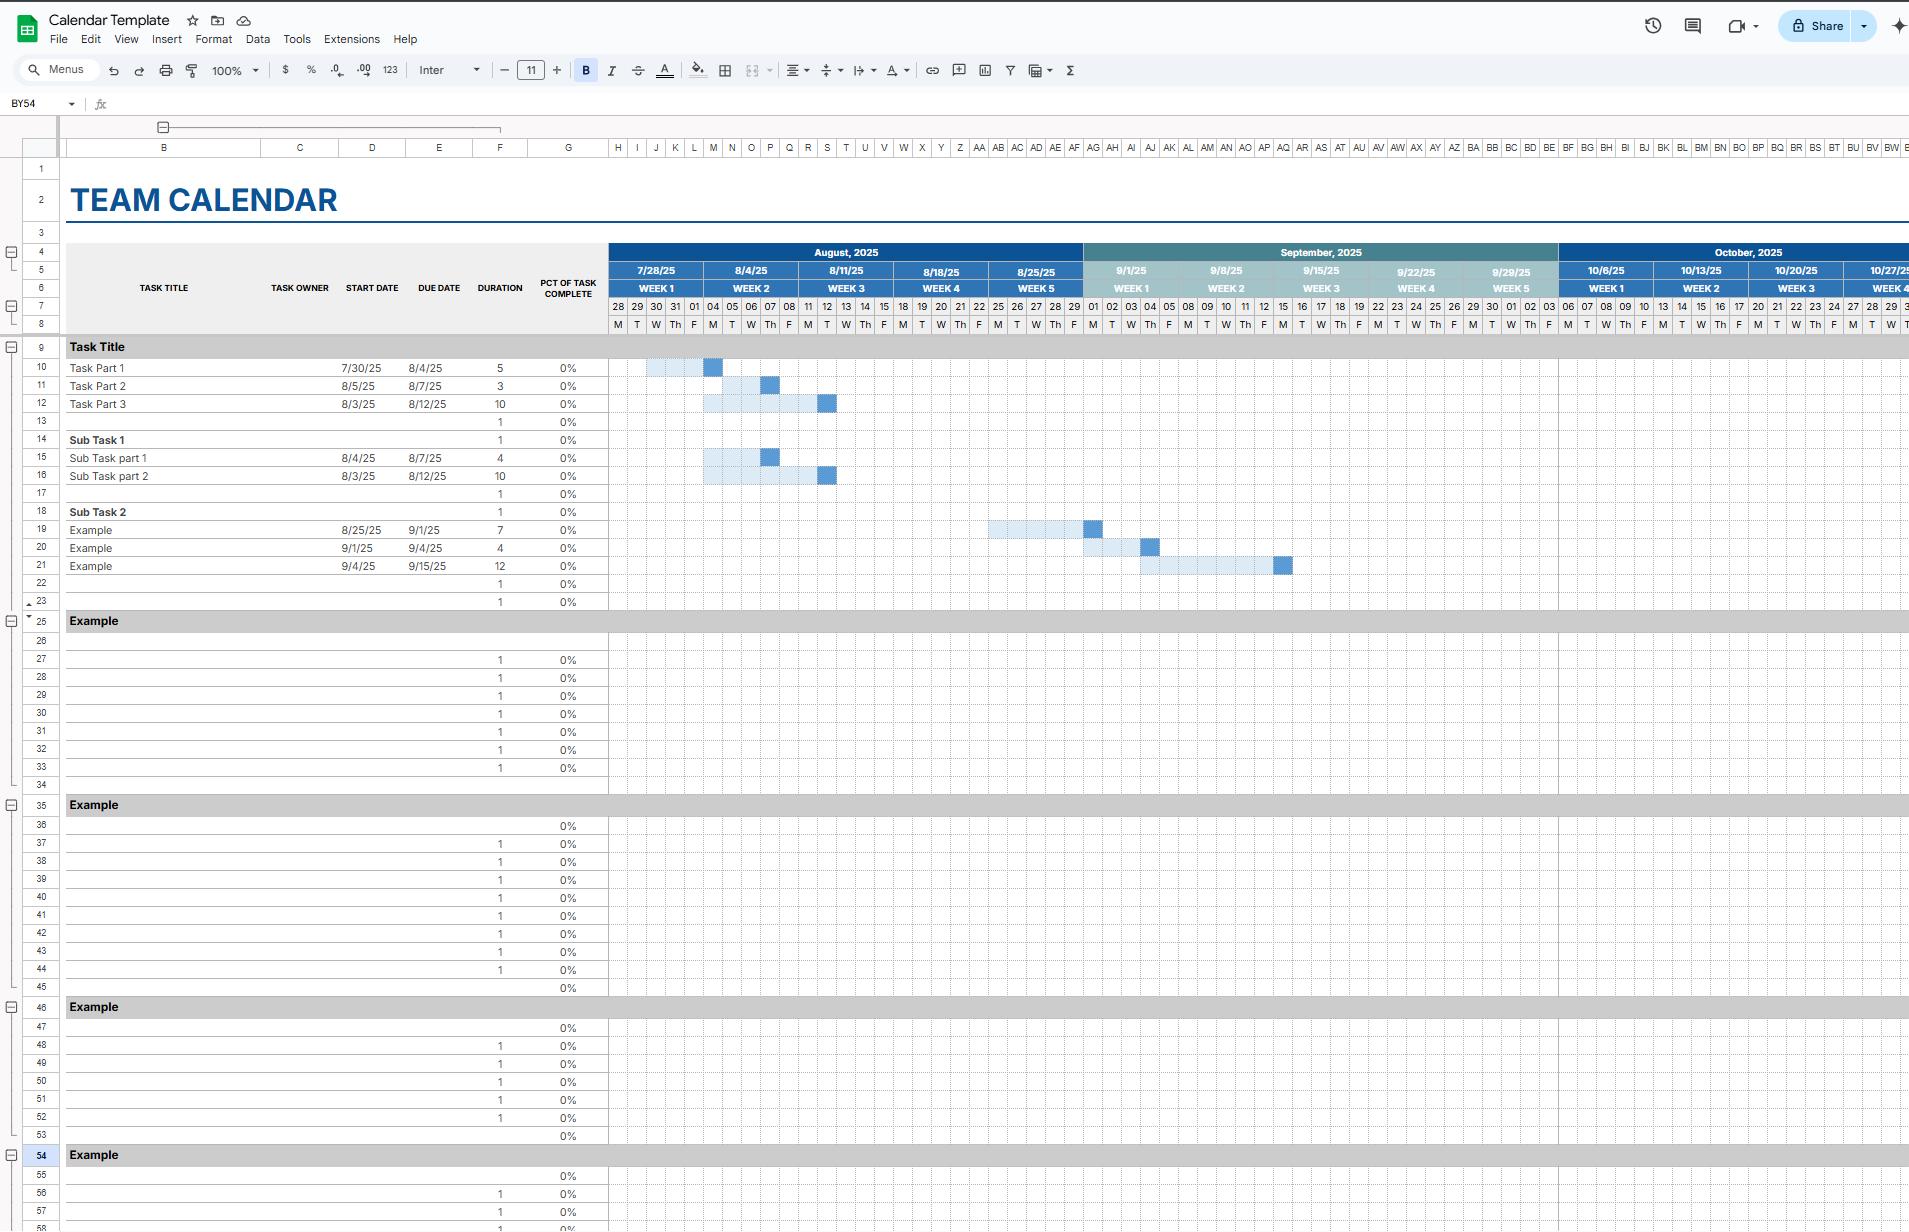The width and height of the screenshot is (1909, 1232).
Task: Open the horizontal align dropdown
Action: point(798,71)
